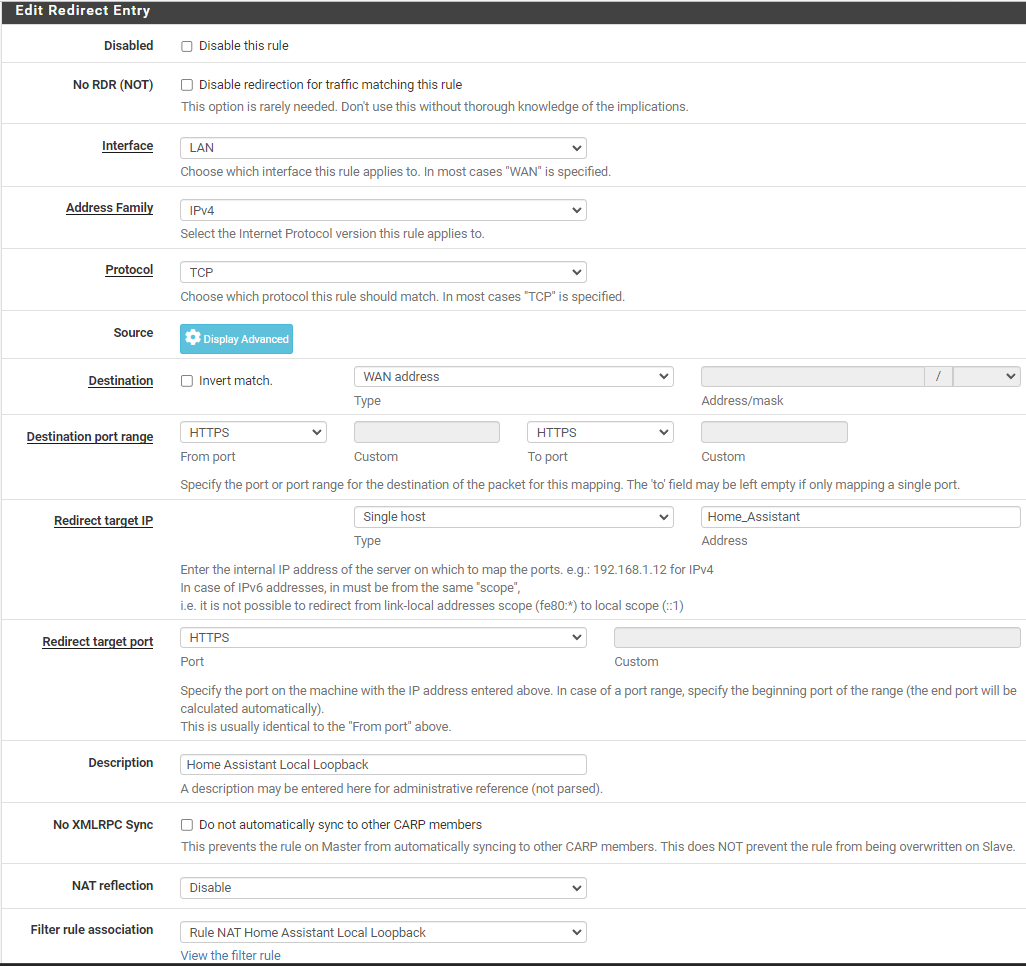Open the Destination type dropdown 'WAN address'
This screenshot has width=1026, height=966.
point(514,376)
